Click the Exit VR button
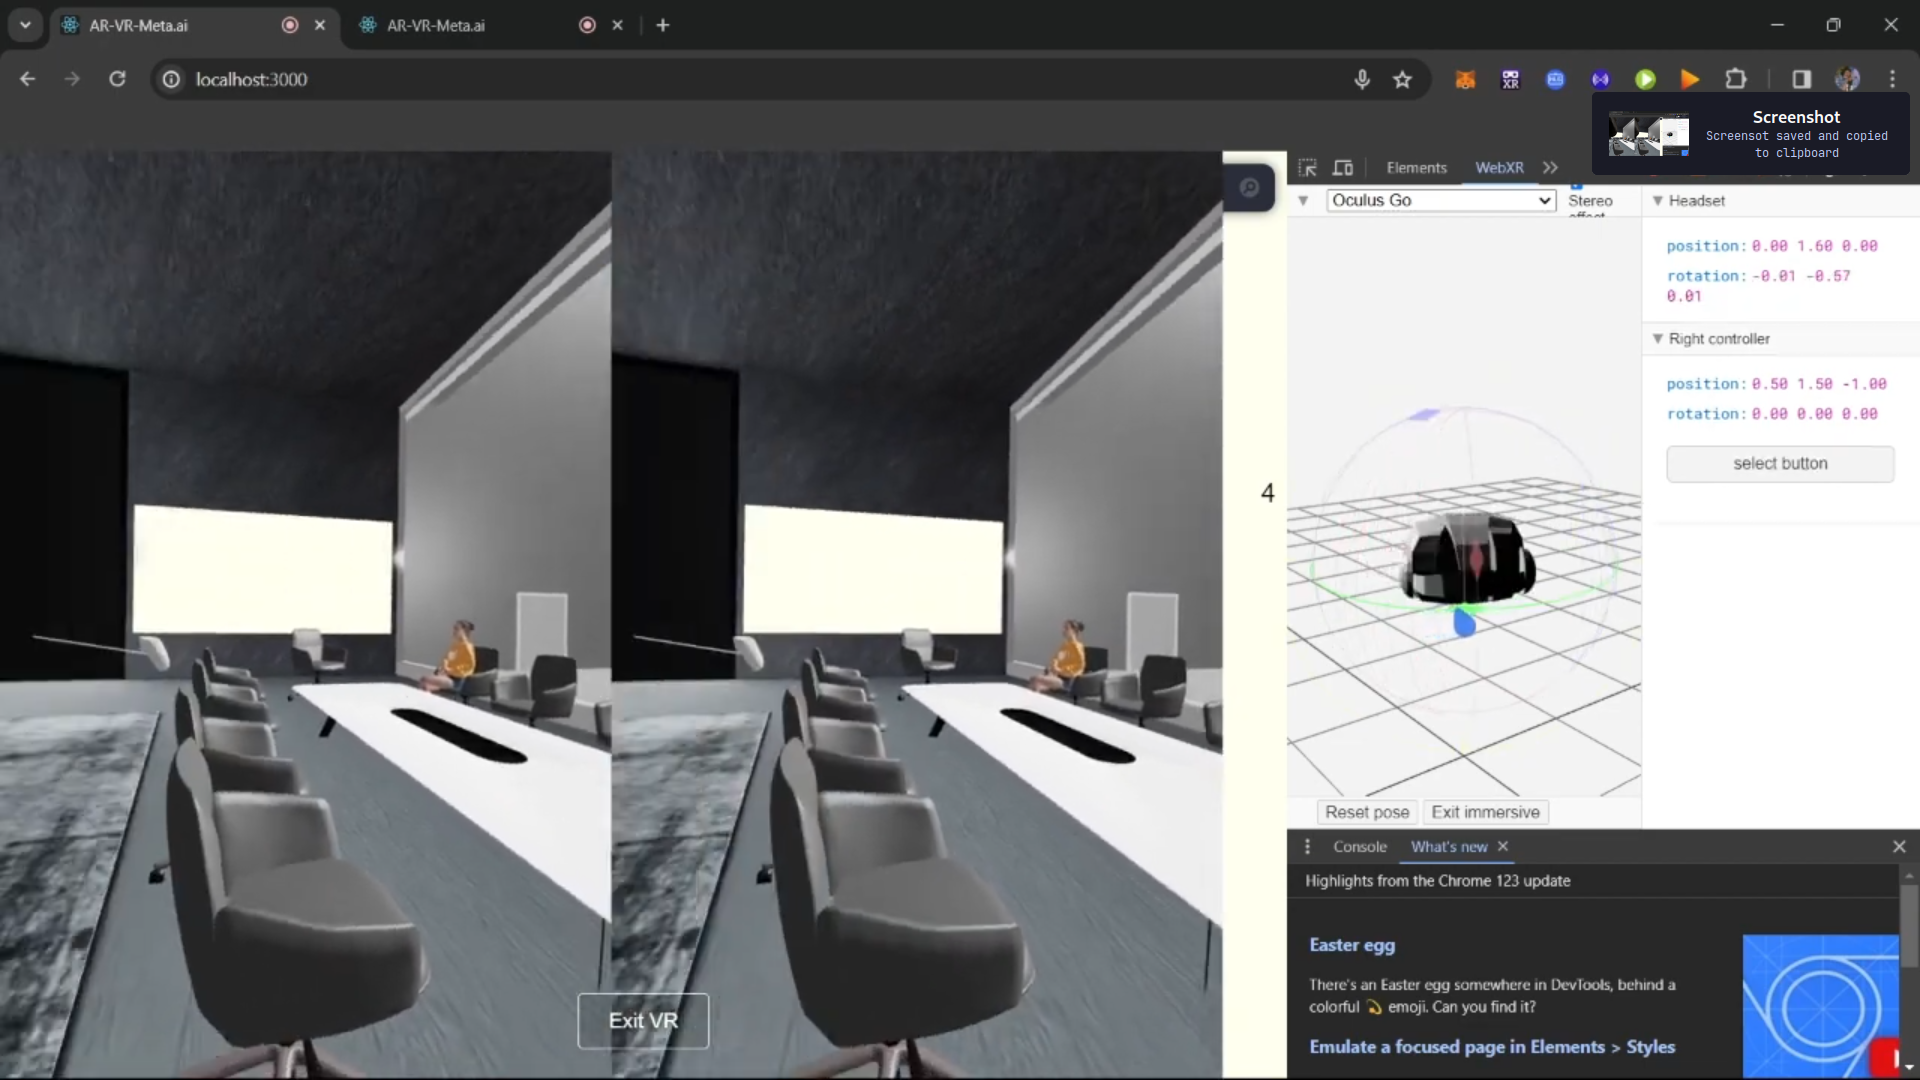The width and height of the screenshot is (1920, 1080). [x=643, y=1021]
